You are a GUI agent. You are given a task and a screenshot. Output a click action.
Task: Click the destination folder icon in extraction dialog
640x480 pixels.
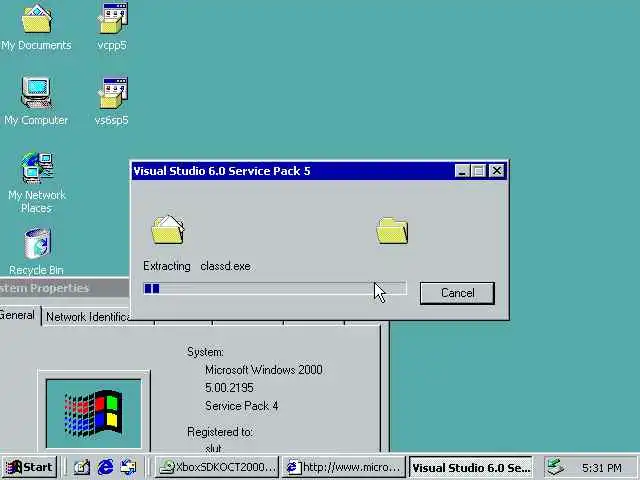[x=392, y=231]
